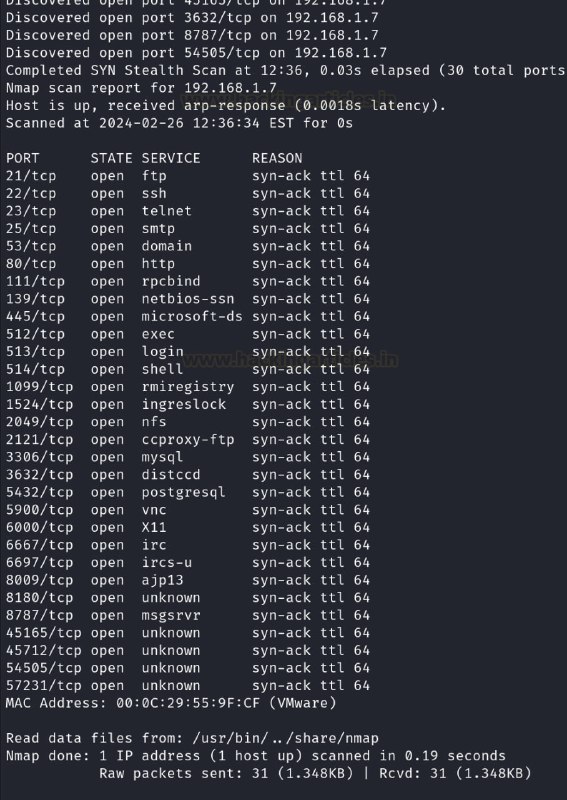
Task: Click the 80/tcp http row
Action: (188, 264)
